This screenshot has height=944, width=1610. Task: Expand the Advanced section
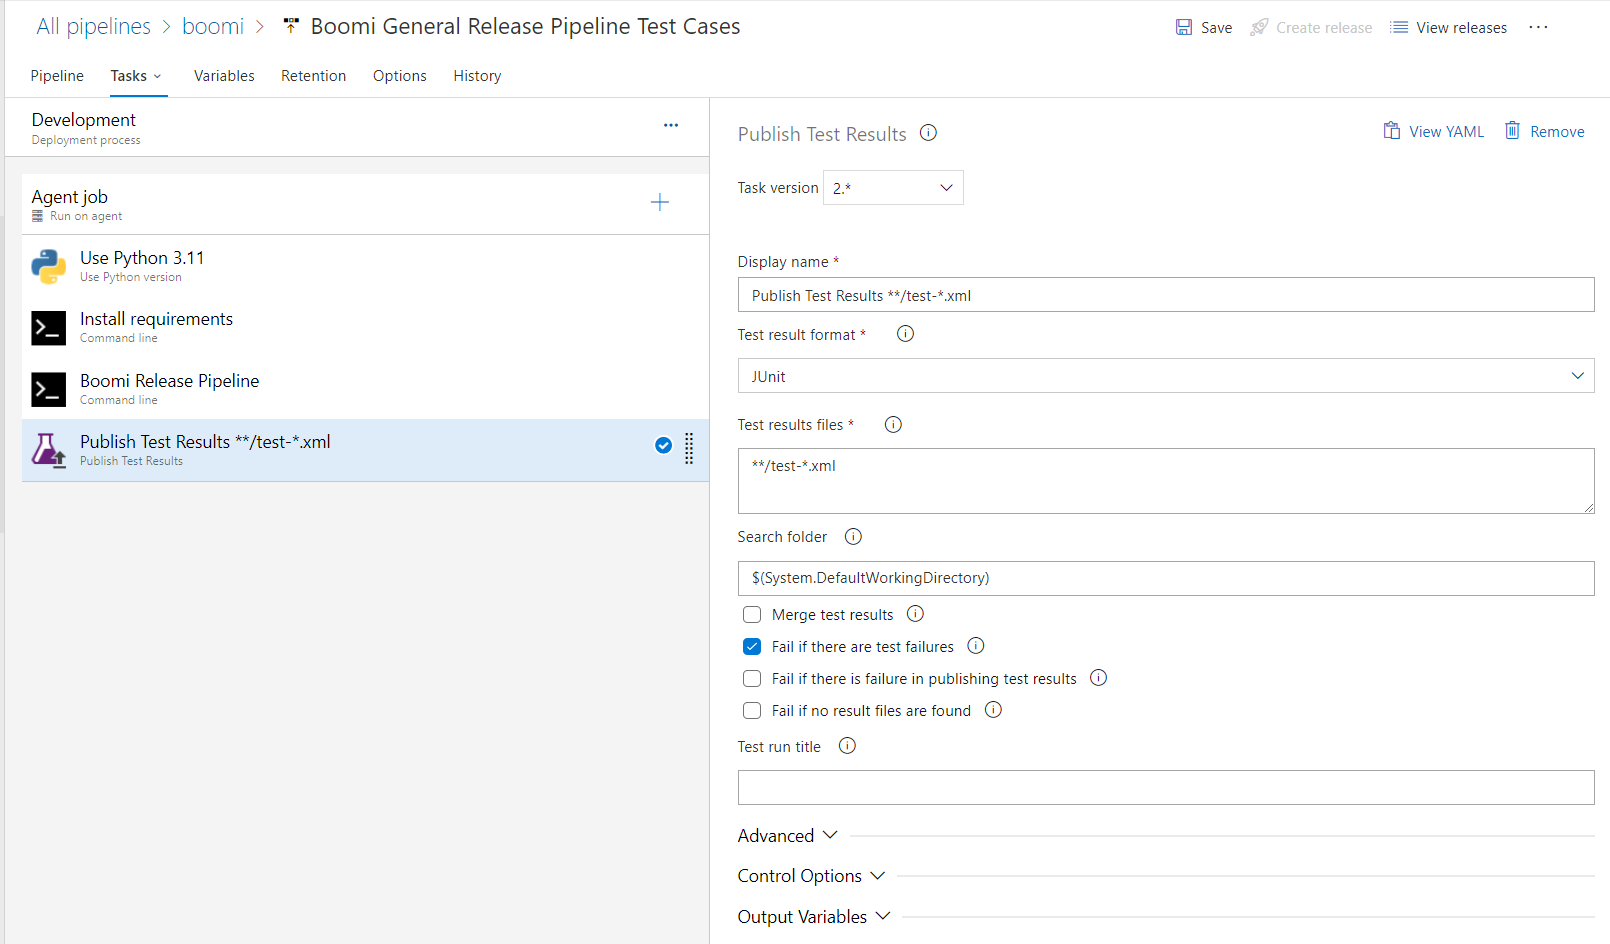coord(787,836)
